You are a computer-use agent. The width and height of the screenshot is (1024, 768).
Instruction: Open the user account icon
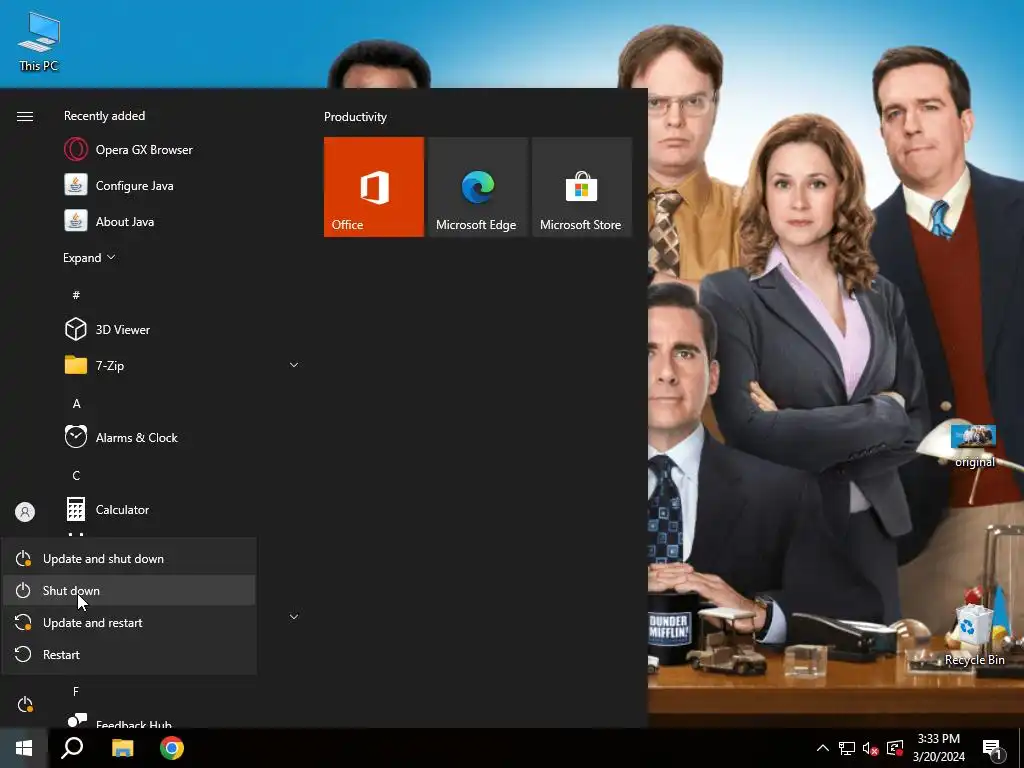(x=25, y=512)
